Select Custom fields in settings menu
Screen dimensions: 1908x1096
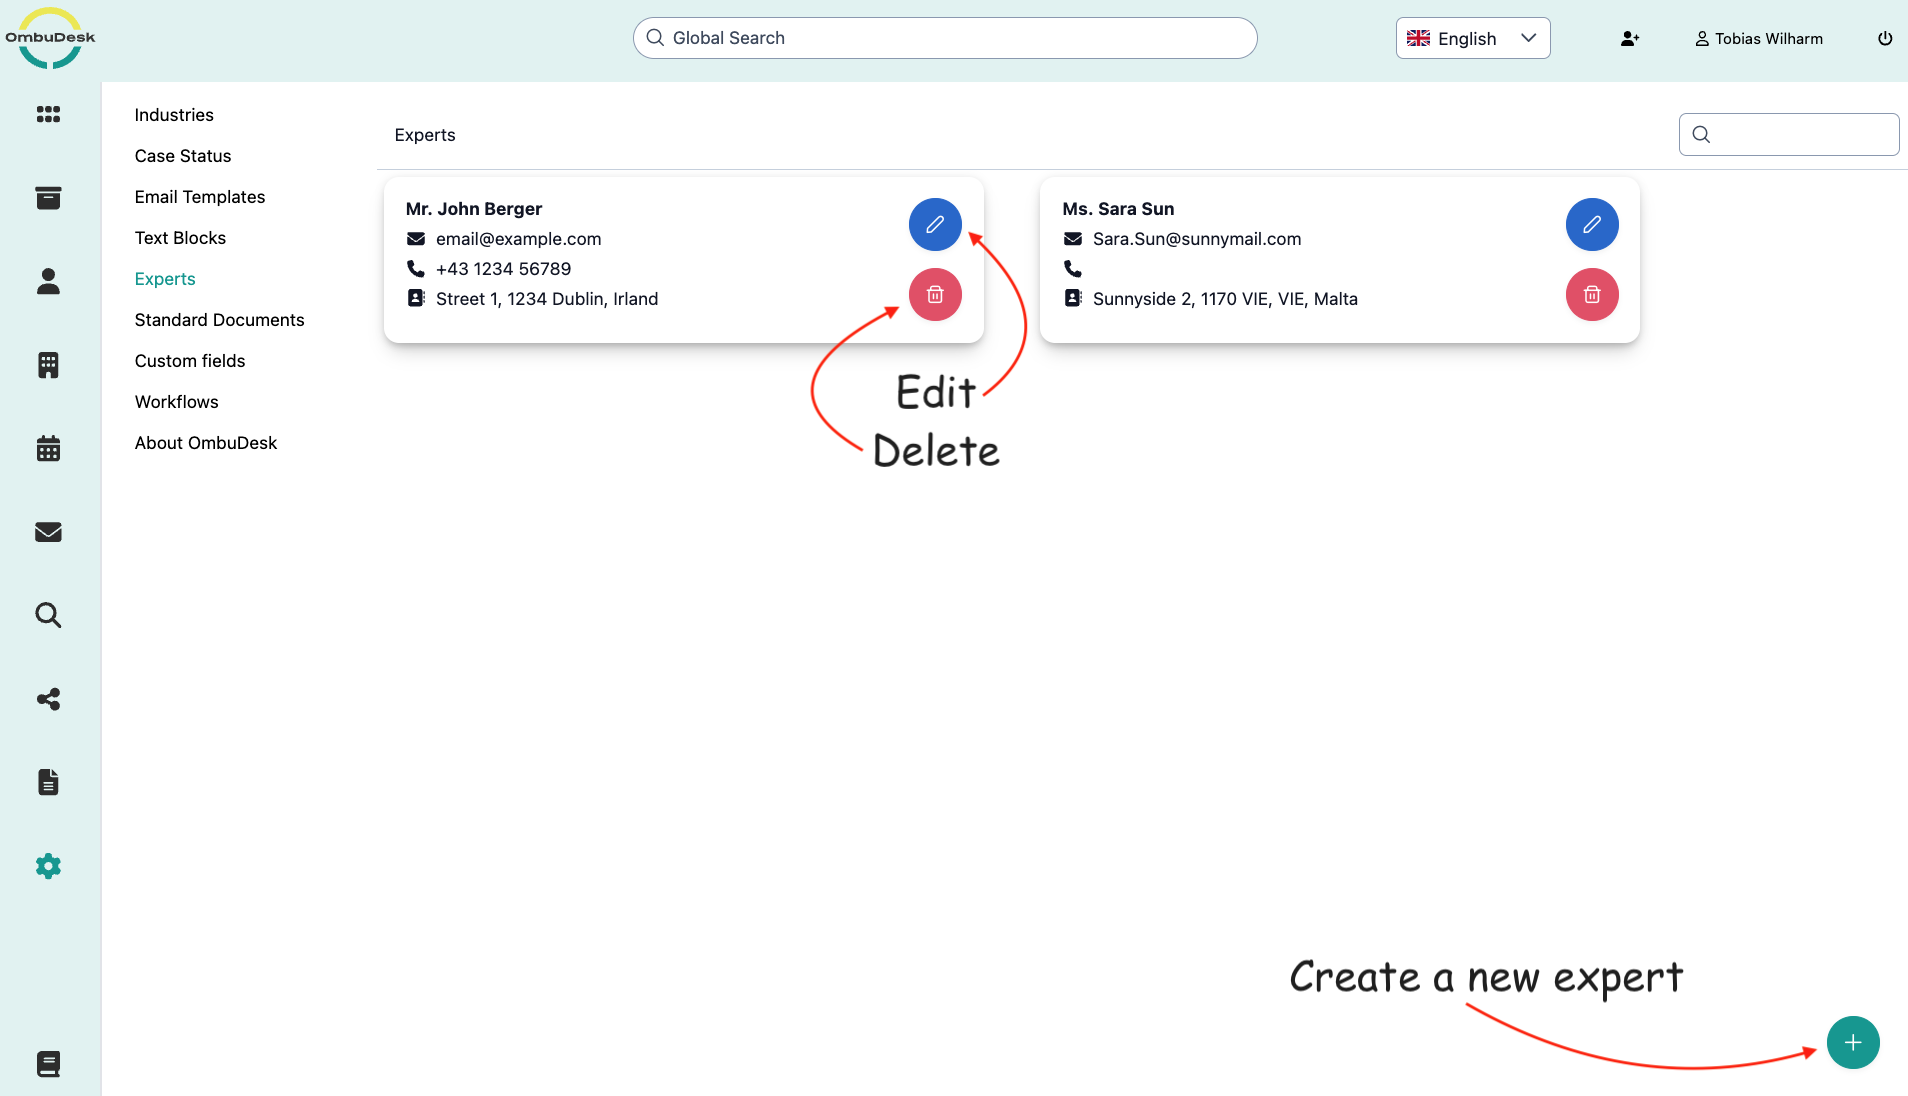(190, 361)
